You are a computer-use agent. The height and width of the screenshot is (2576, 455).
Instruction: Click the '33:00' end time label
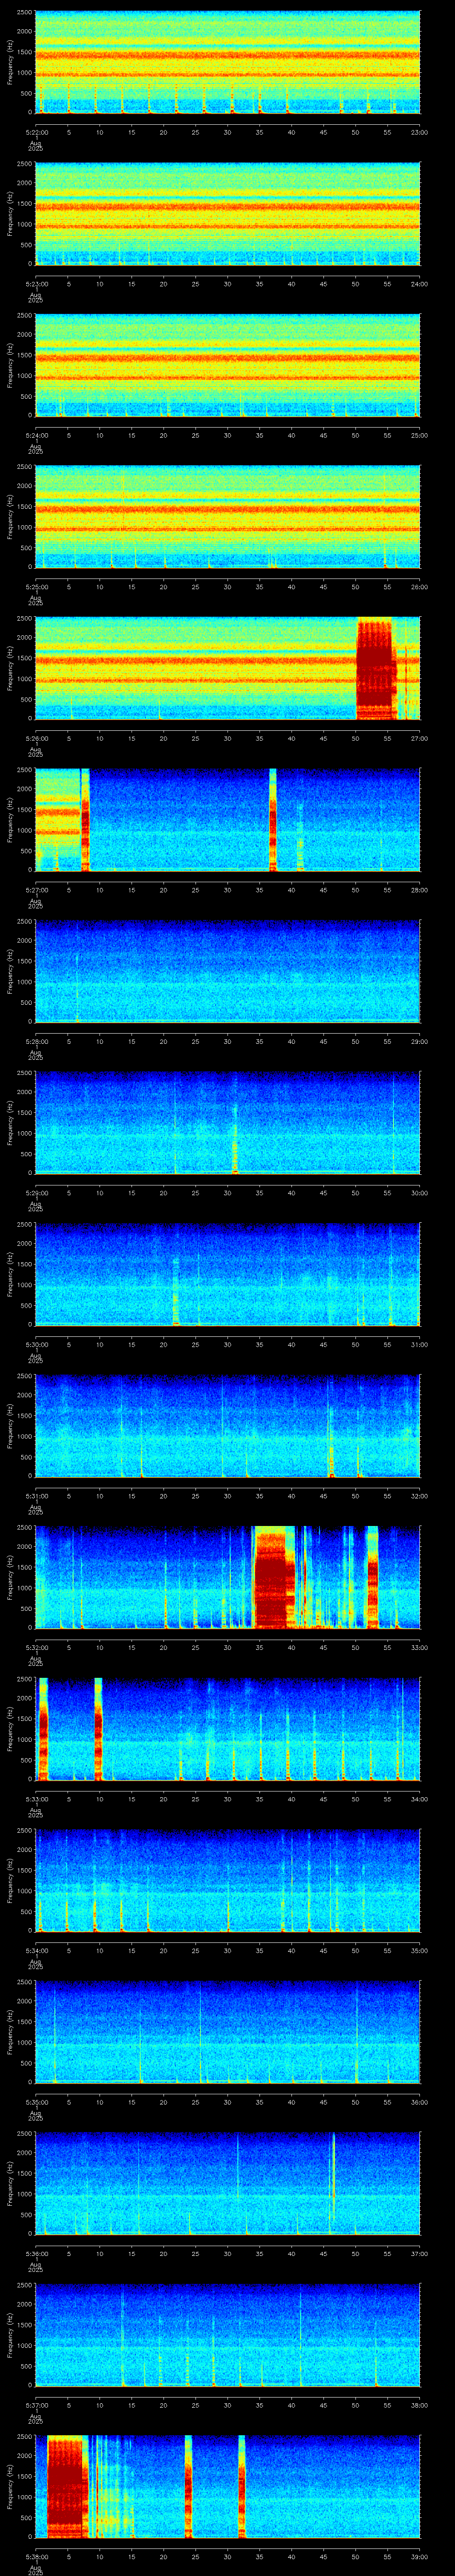[419, 1648]
